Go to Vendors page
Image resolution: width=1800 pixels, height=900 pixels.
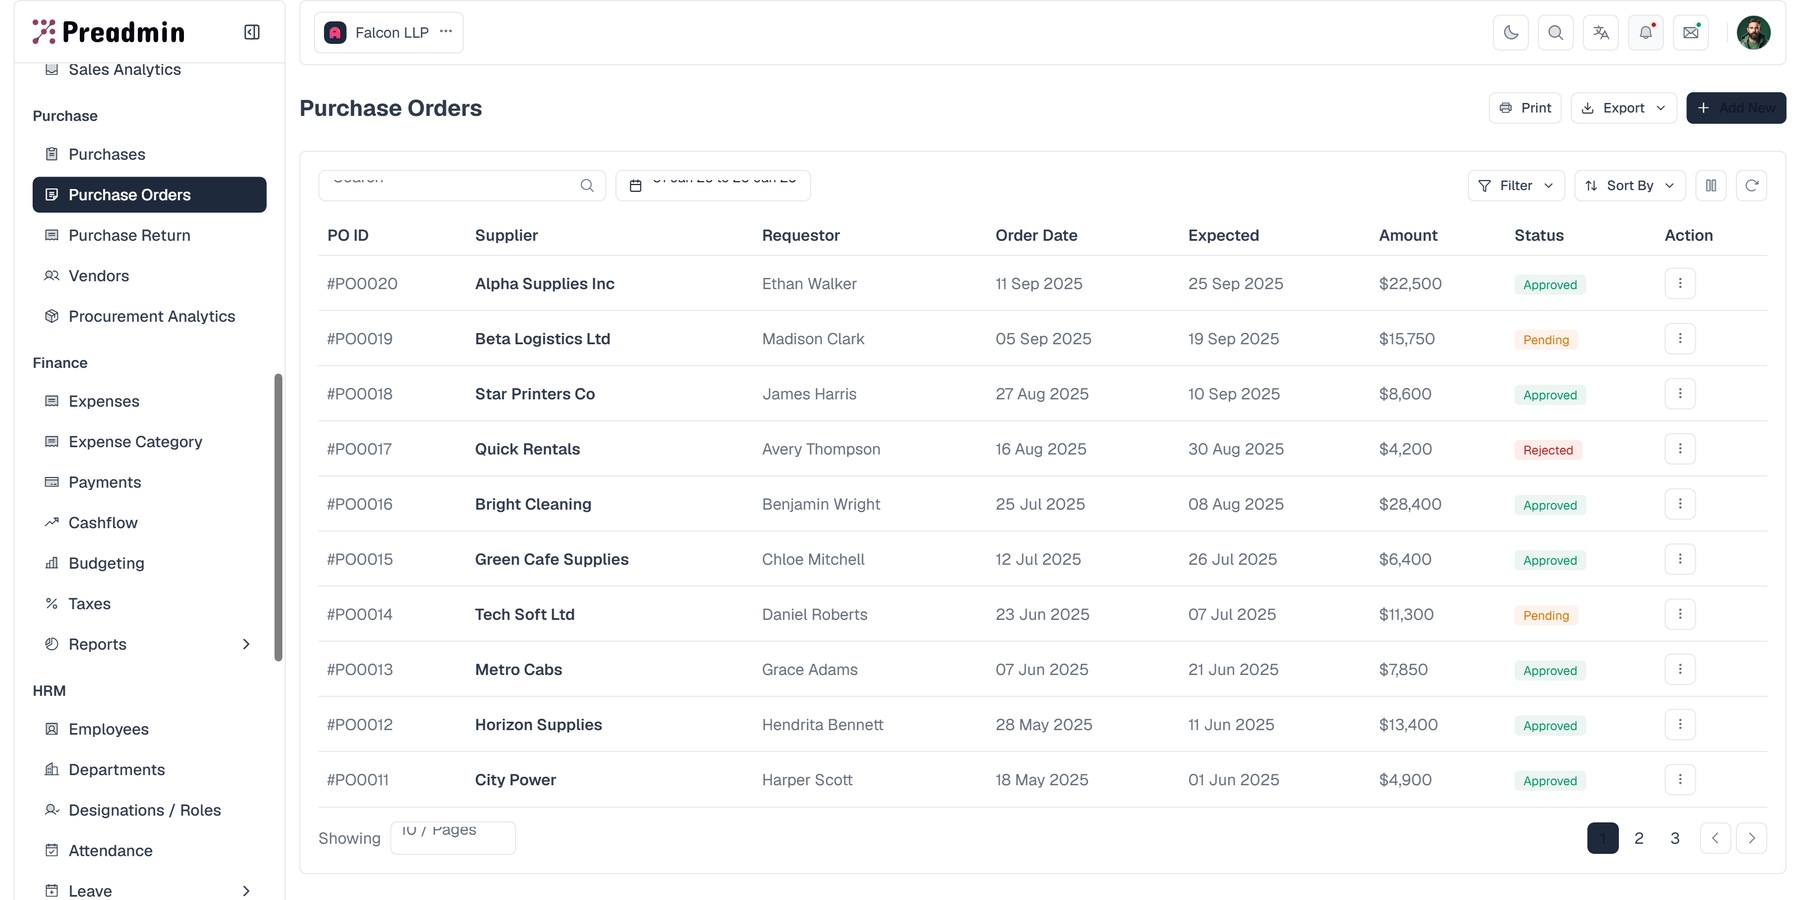click(149, 276)
